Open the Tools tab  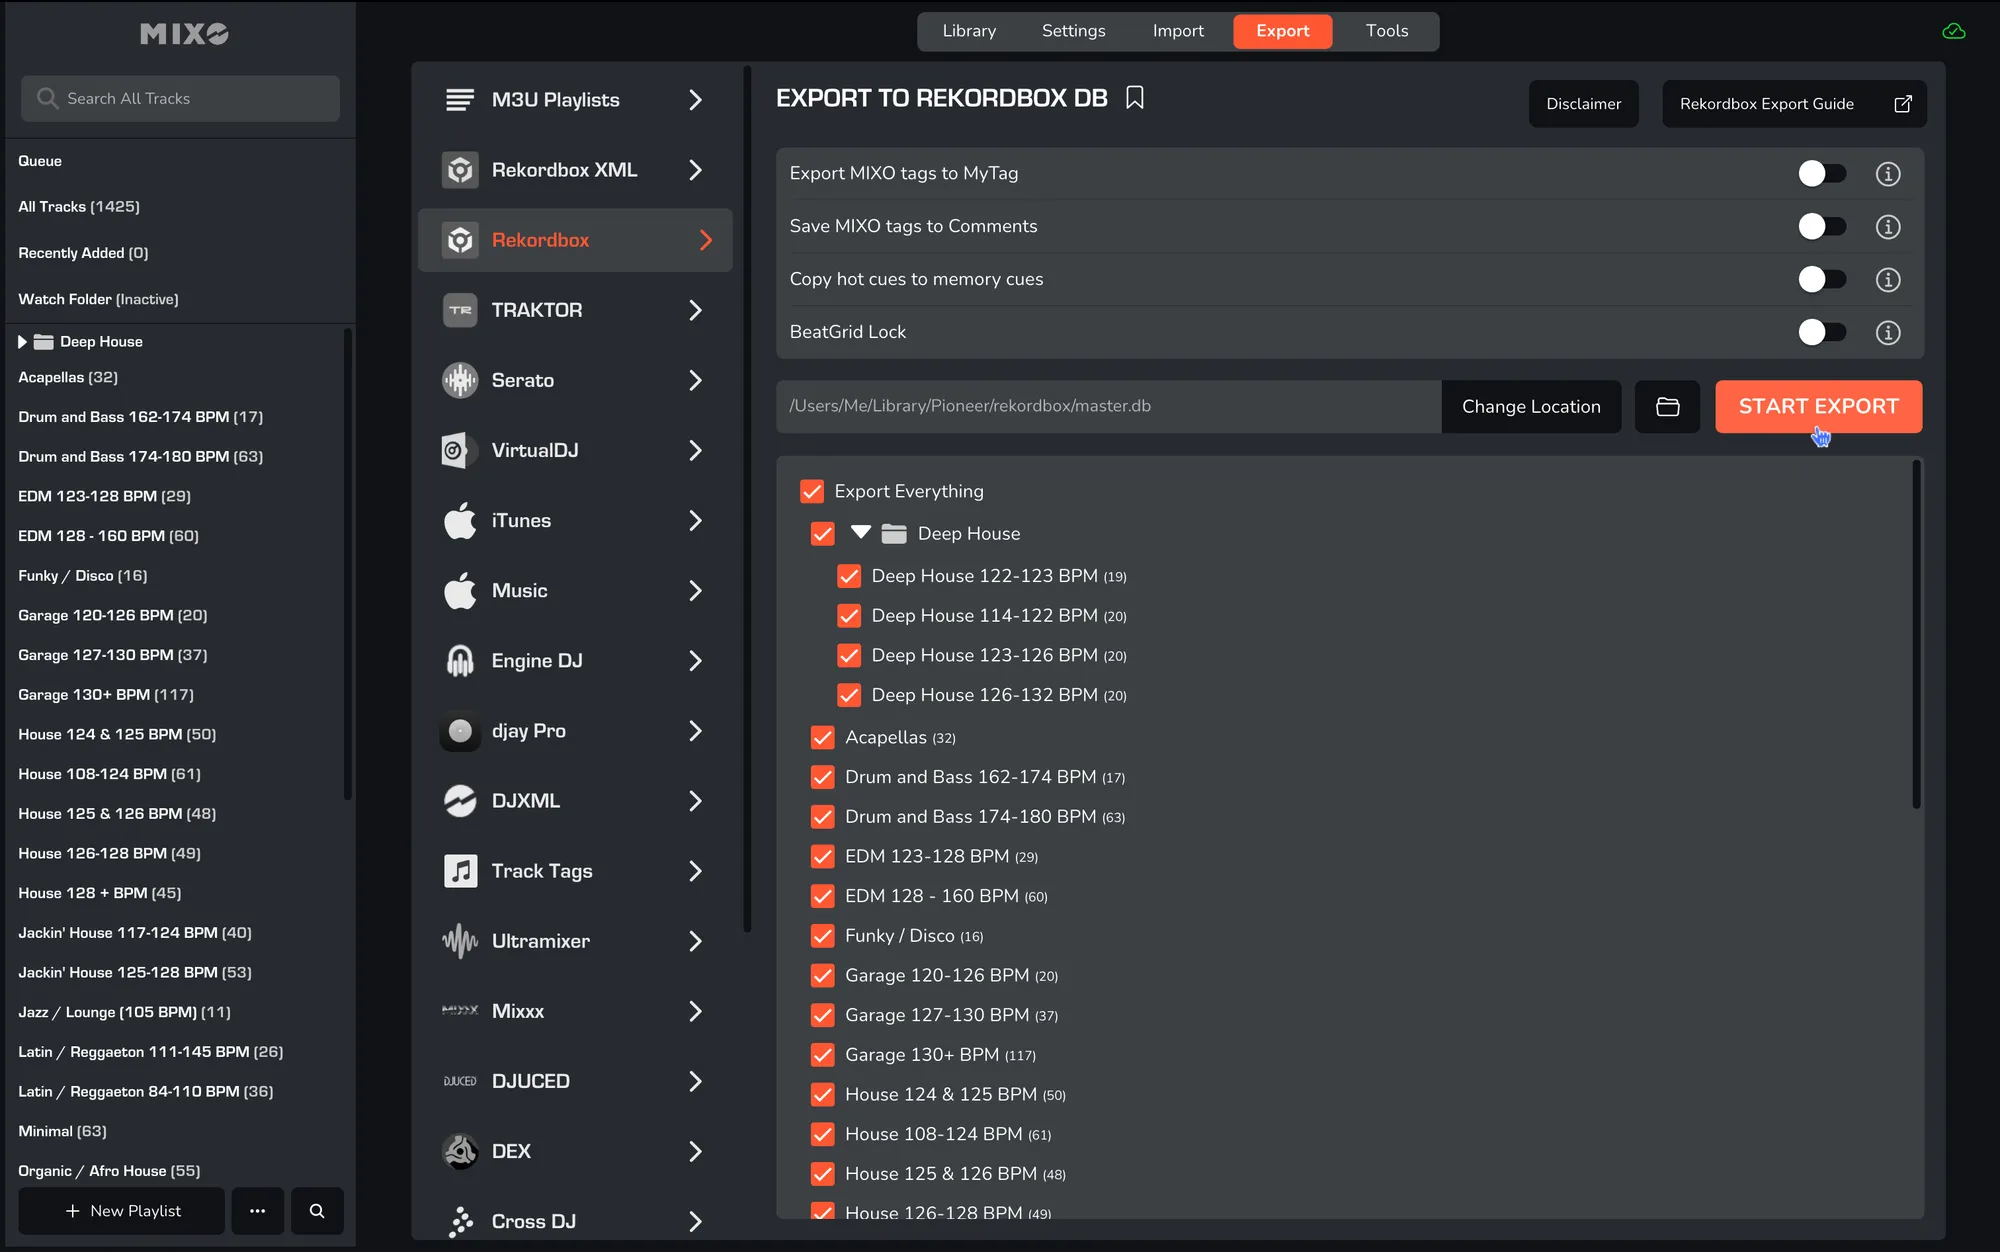click(x=1386, y=31)
